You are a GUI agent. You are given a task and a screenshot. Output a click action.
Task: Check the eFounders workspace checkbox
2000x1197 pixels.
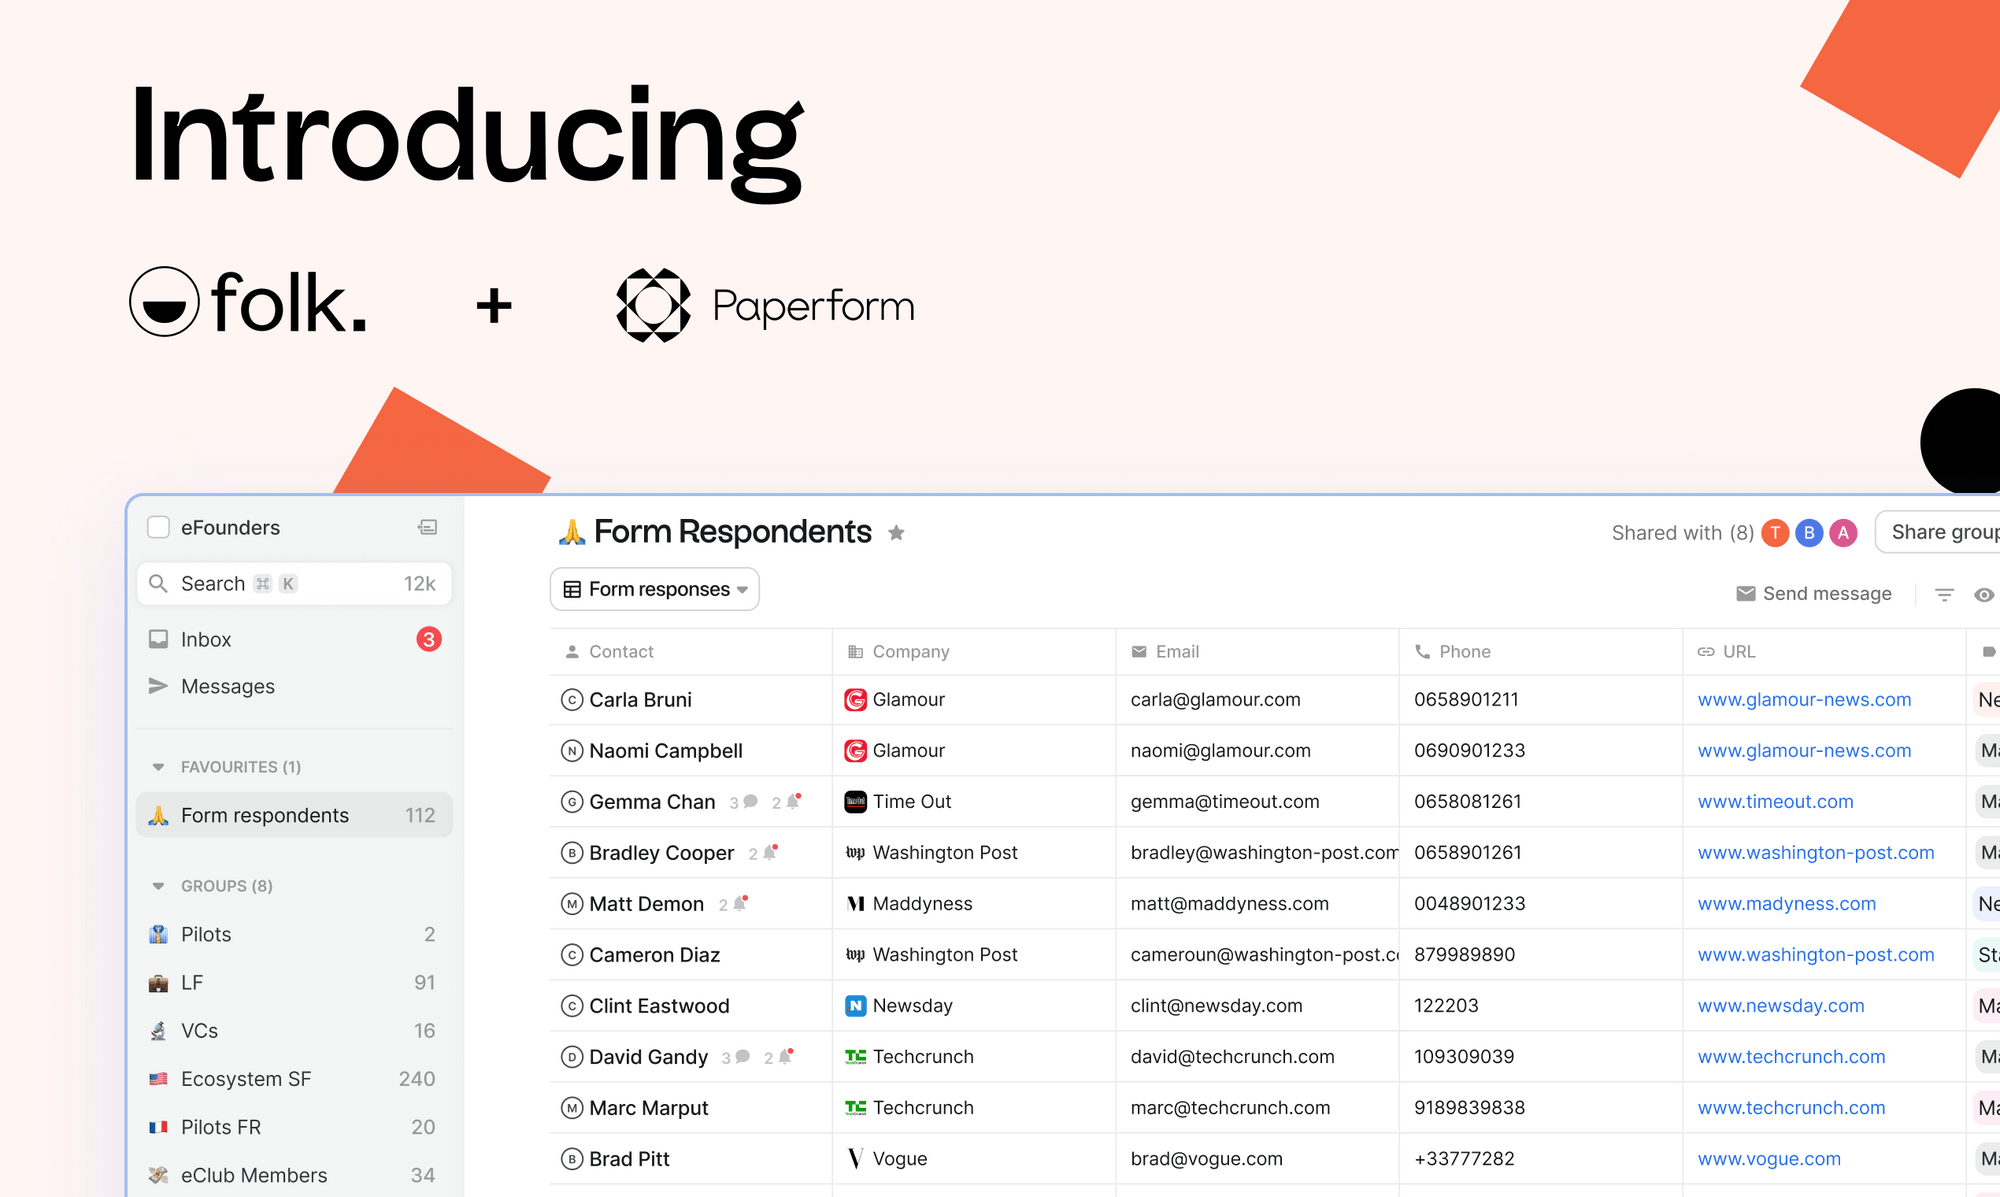(159, 527)
